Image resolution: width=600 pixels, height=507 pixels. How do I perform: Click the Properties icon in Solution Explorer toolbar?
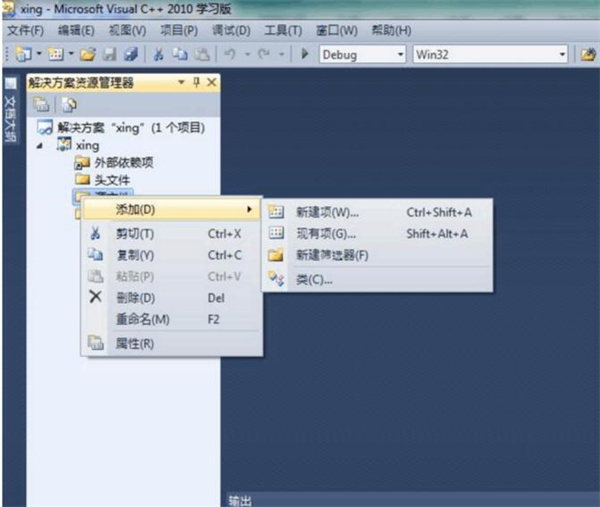click(41, 104)
